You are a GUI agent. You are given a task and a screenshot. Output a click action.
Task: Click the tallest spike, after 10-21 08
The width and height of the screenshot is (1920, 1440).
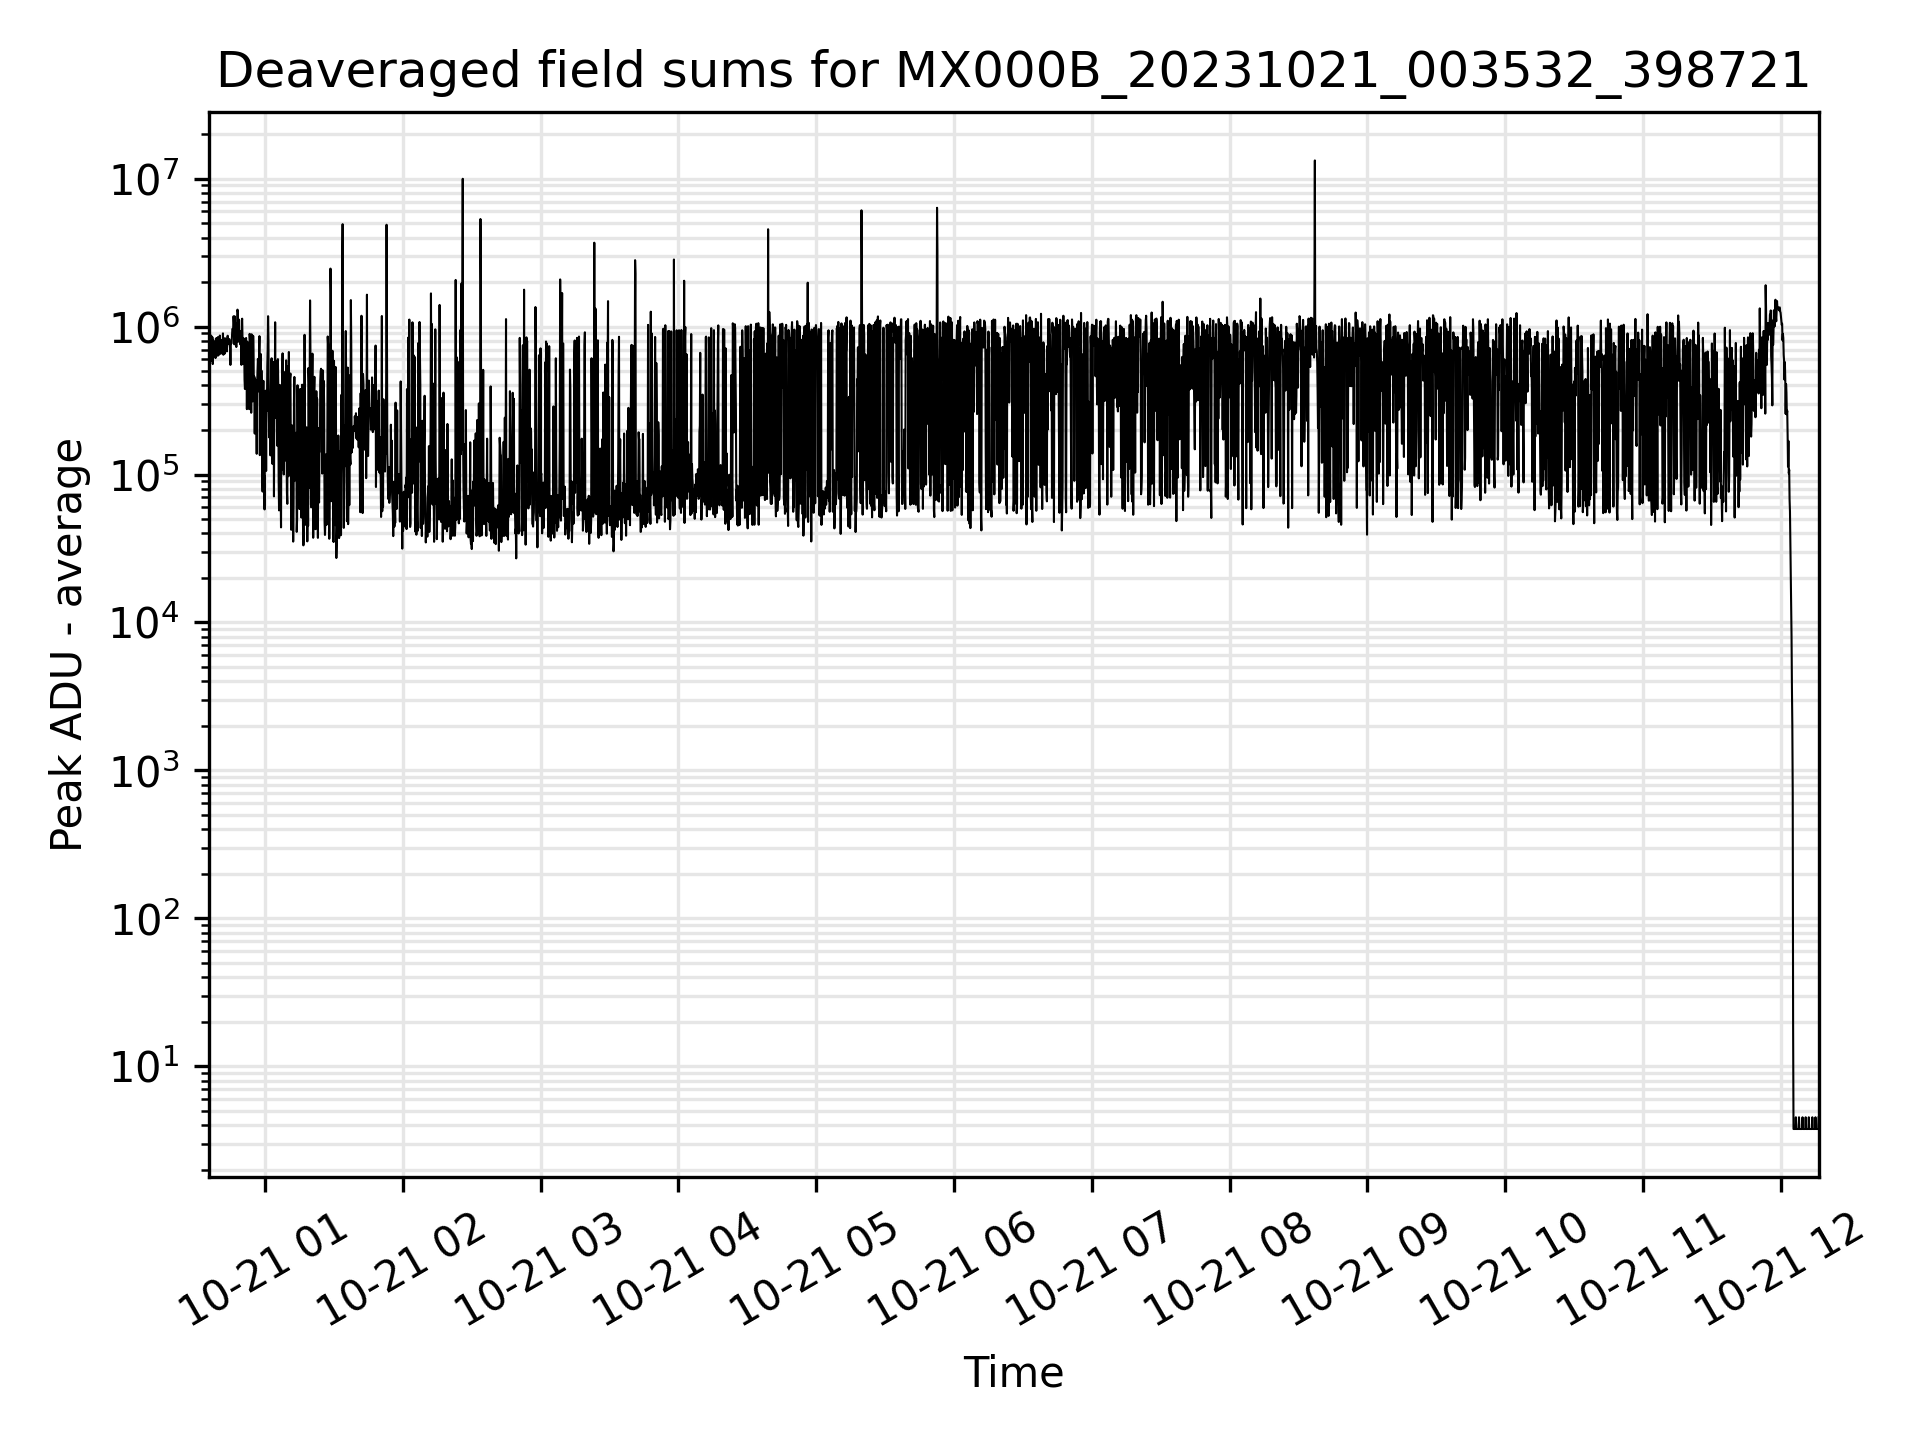point(1314,240)
